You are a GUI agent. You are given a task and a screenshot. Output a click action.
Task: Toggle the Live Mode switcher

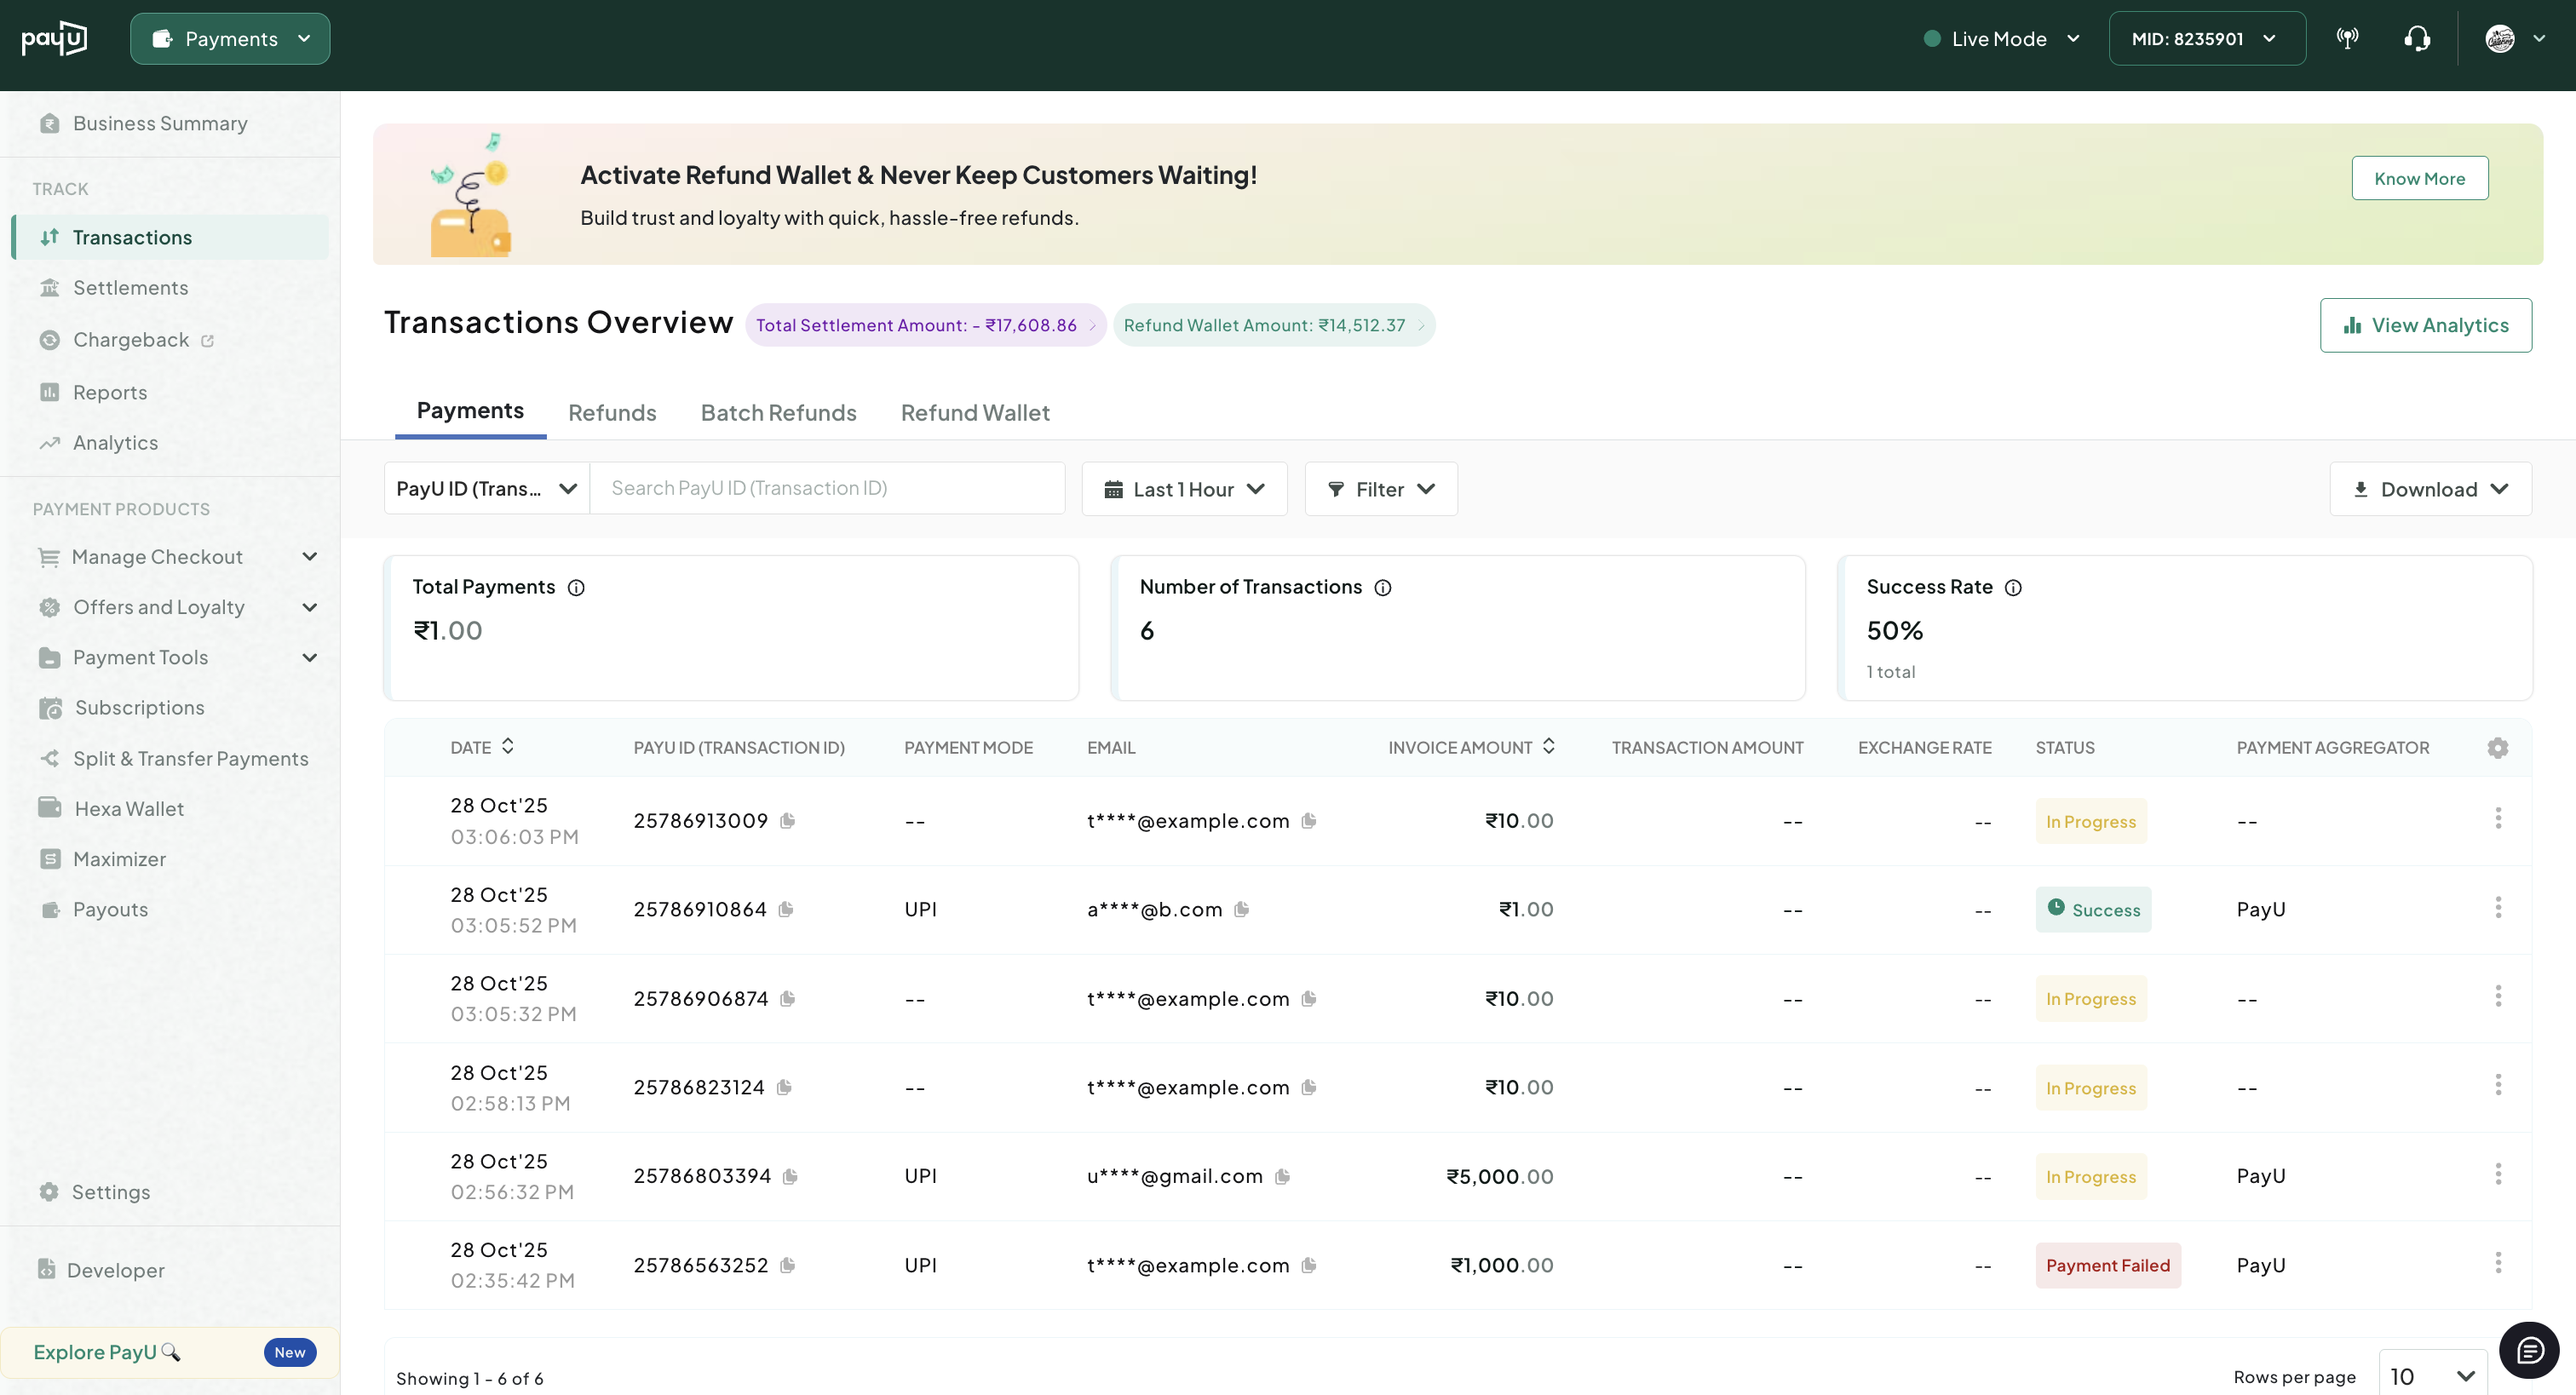[x=2001, y=39]
